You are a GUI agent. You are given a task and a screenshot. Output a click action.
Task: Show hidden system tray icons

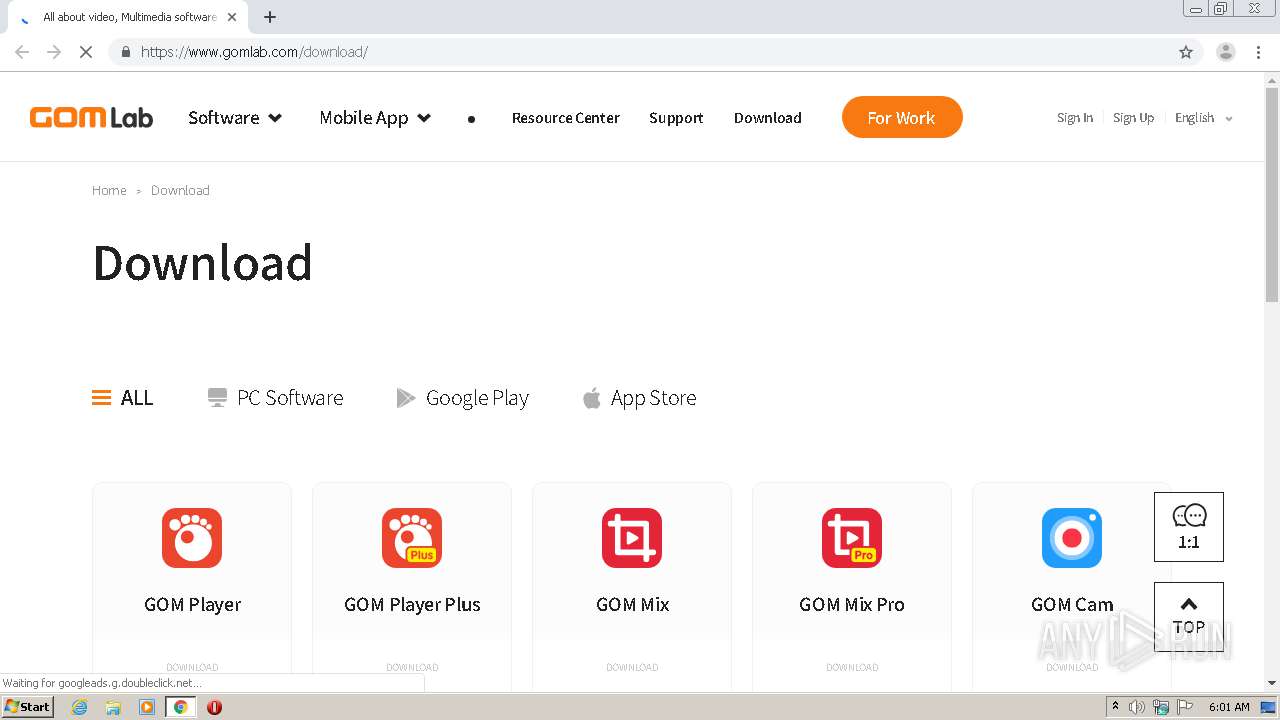pos(1115,707)
